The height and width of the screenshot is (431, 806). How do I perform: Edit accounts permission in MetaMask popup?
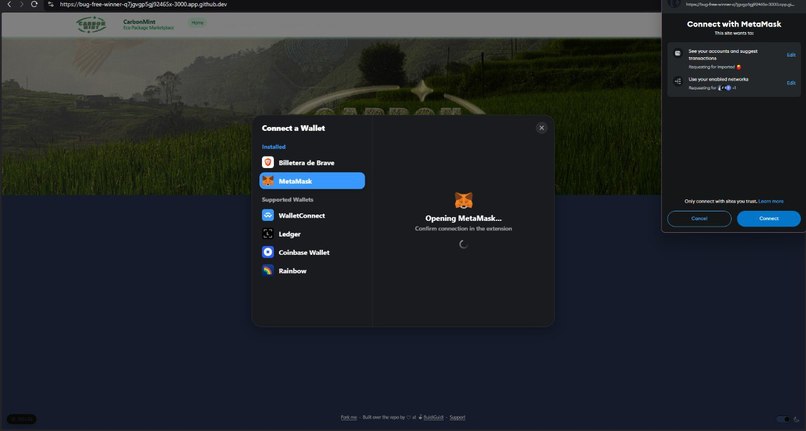(791, 55)
